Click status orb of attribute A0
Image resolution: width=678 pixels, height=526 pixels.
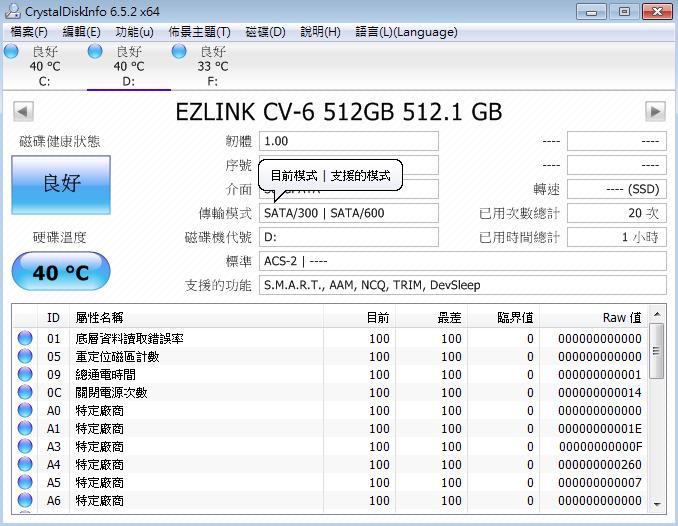click(x=25, y=411)
